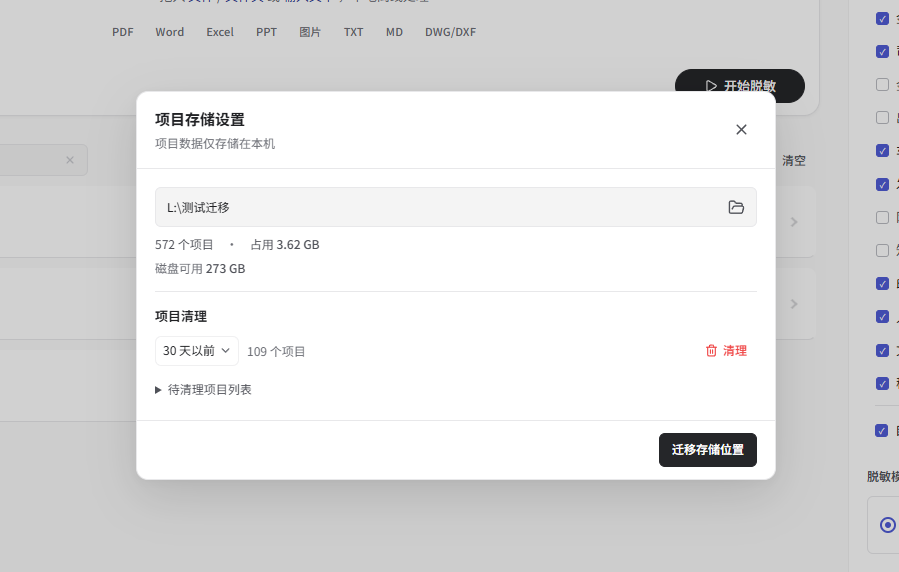899x572 pixels.
Task: Click the PDF format label
Action: click(123, 32)
